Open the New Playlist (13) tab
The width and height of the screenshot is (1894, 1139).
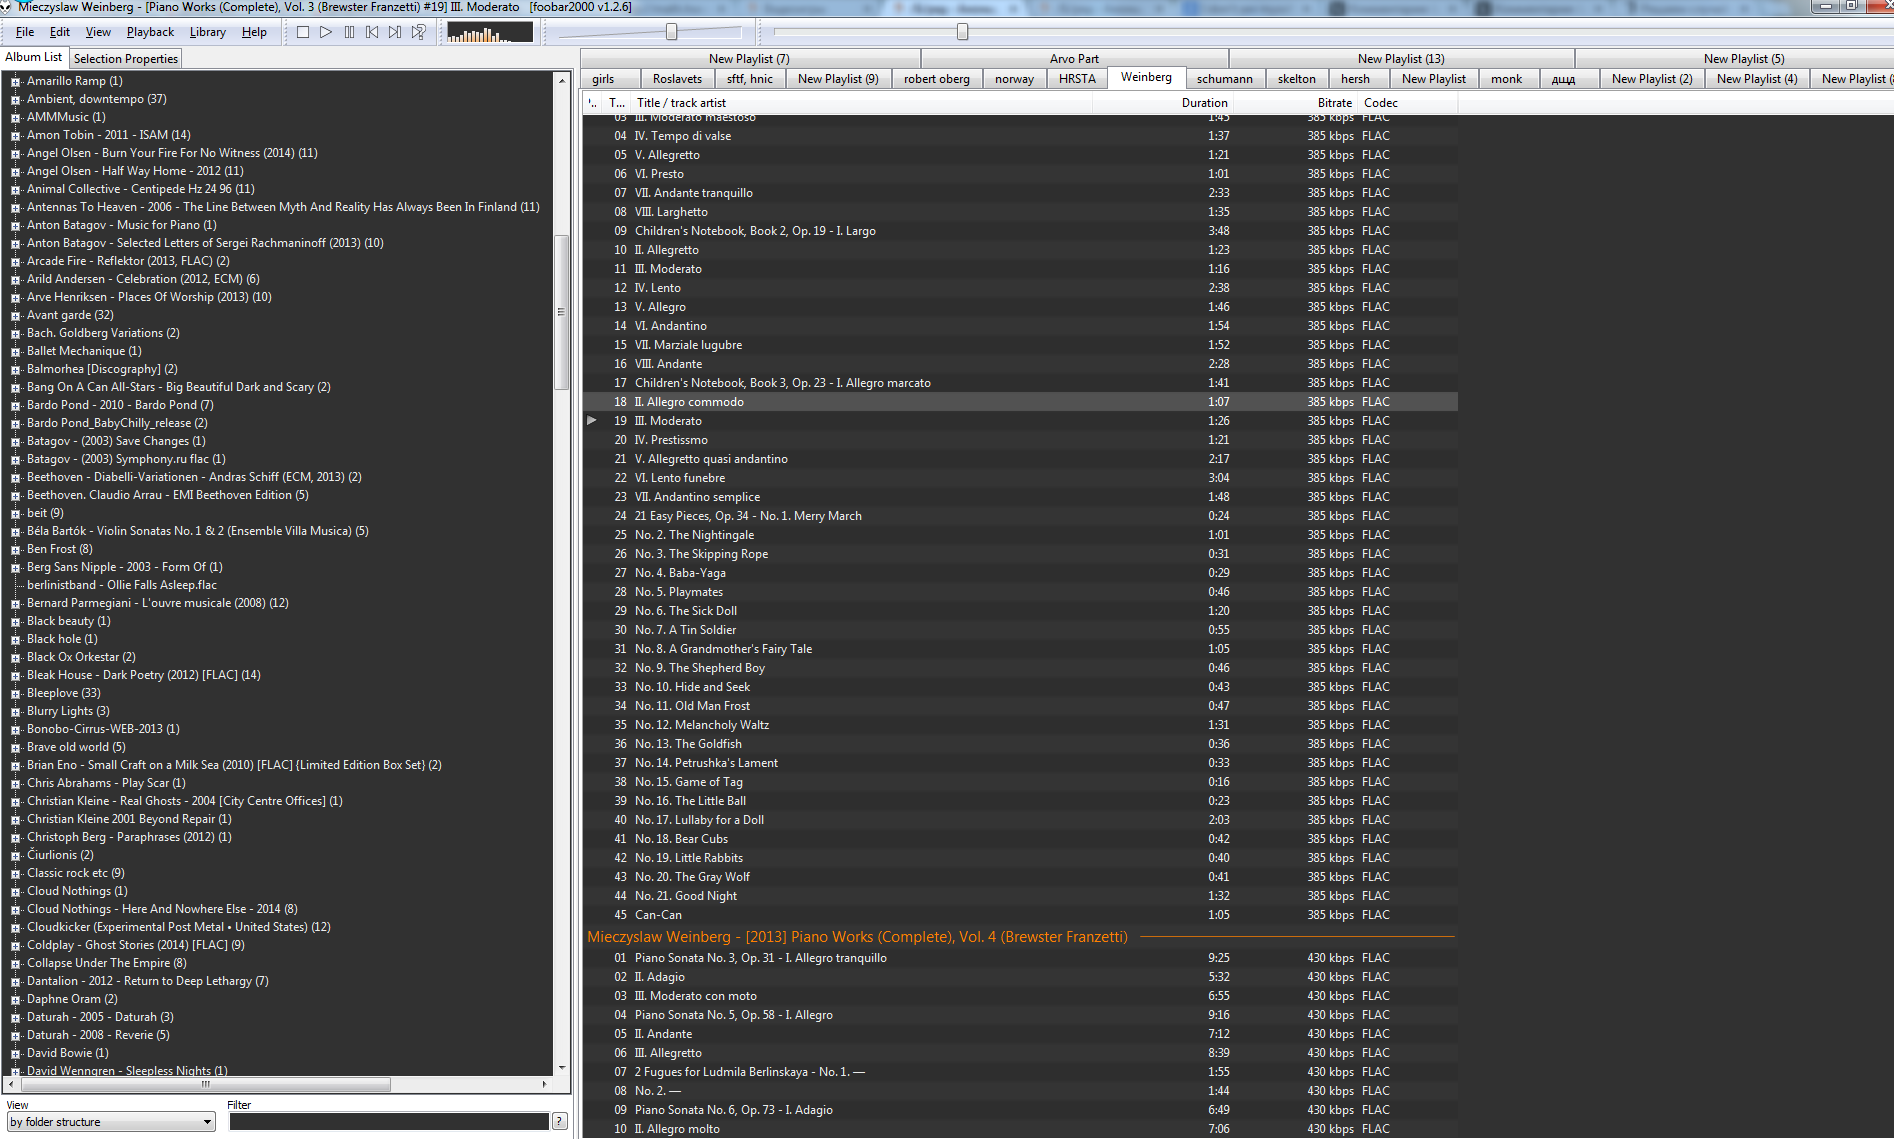click(1401, 59)
